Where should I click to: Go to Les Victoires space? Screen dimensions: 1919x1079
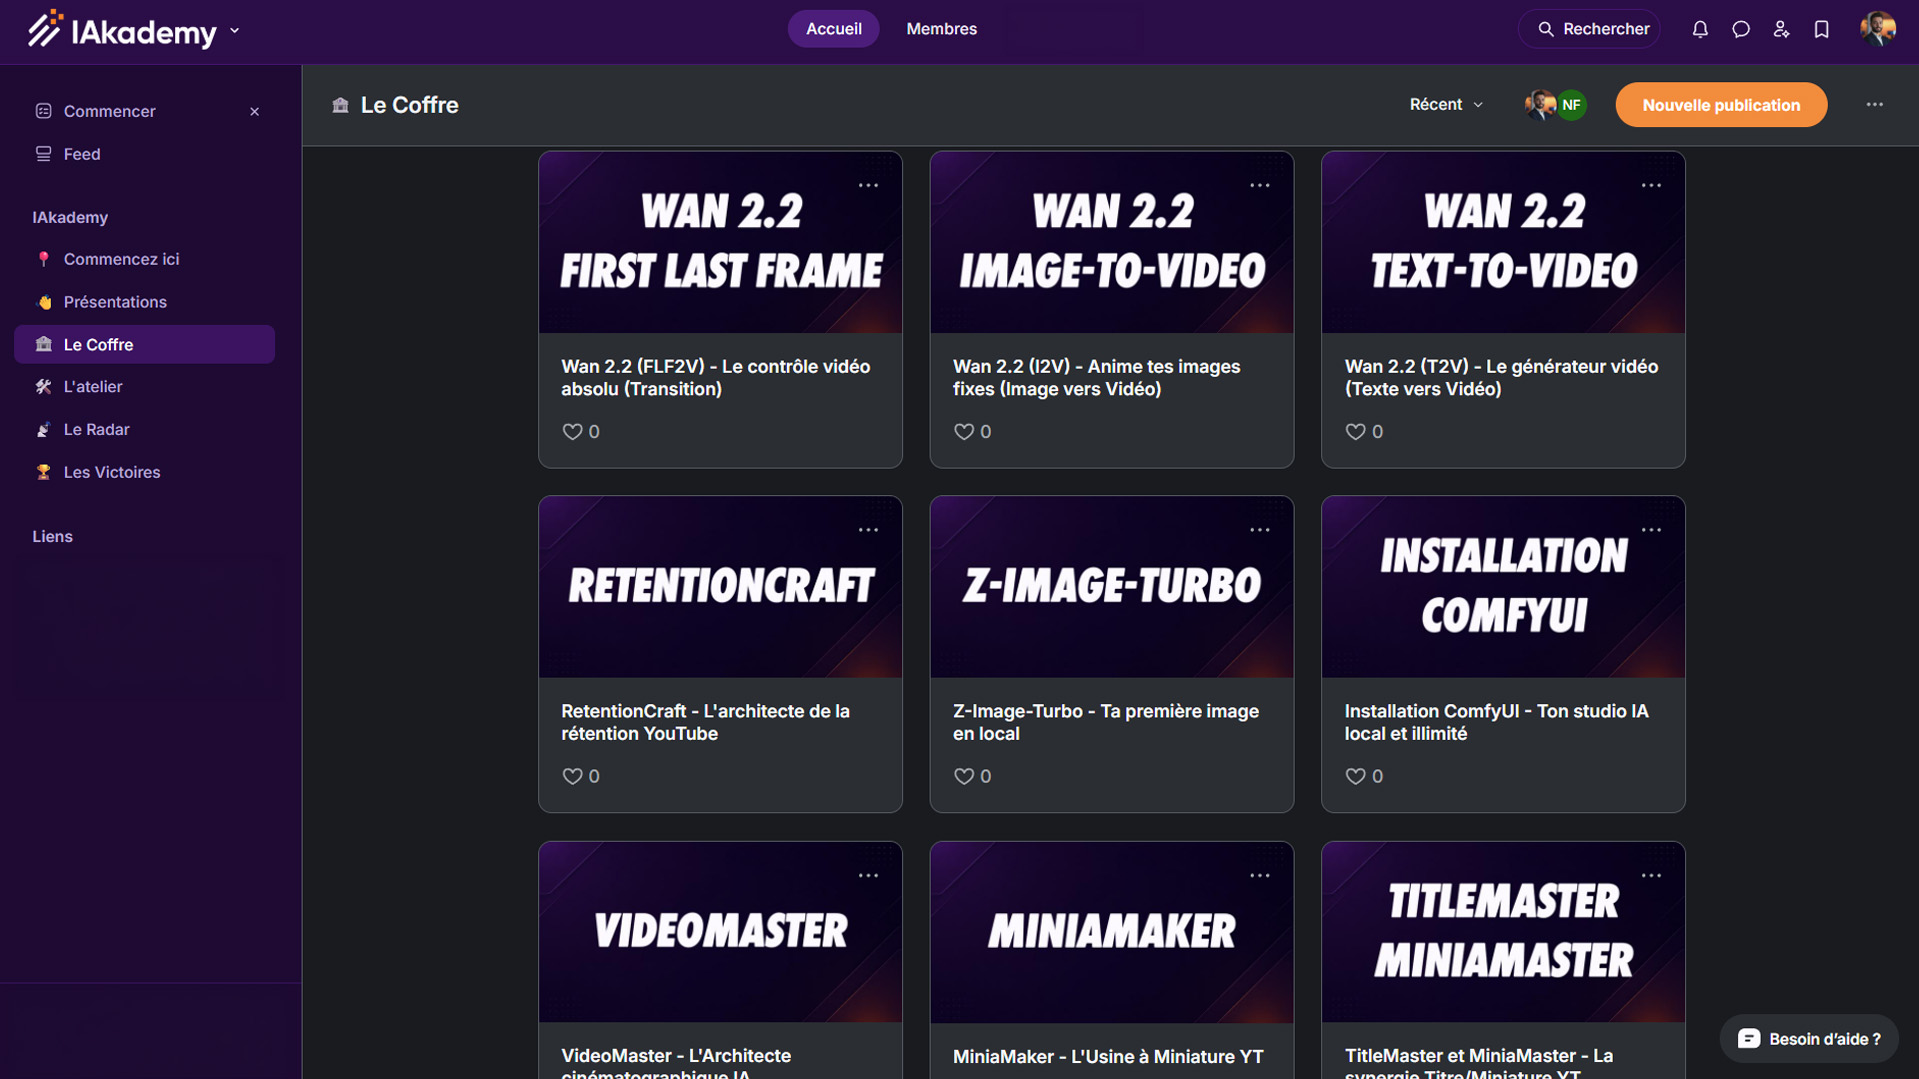pos(144,472)
